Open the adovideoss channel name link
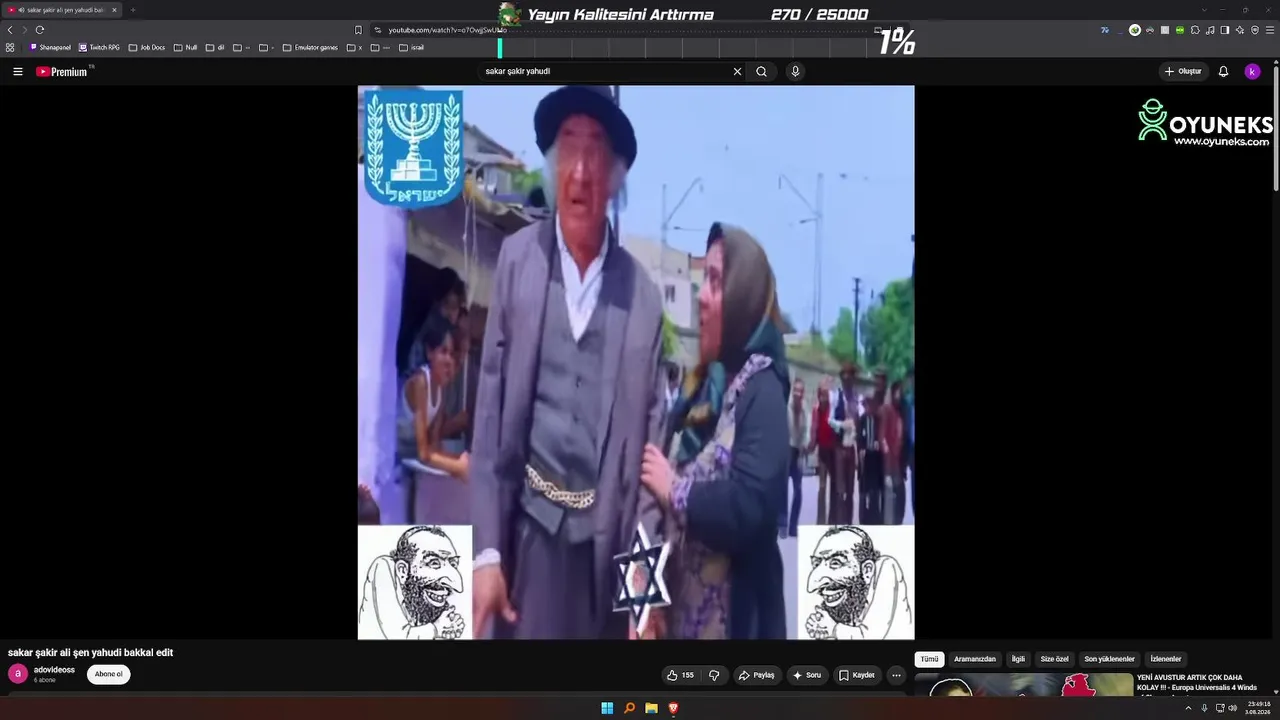The height and width of the screenshot is (720, 1280). [x=54, y=670]
